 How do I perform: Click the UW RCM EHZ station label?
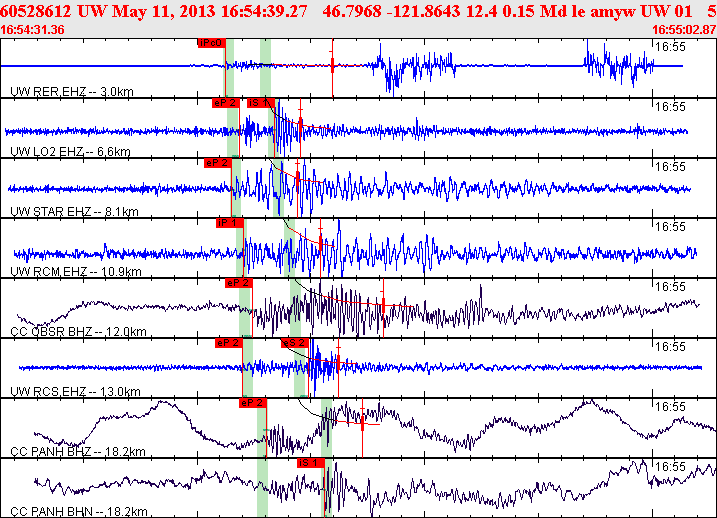click(x=74, y=272)
